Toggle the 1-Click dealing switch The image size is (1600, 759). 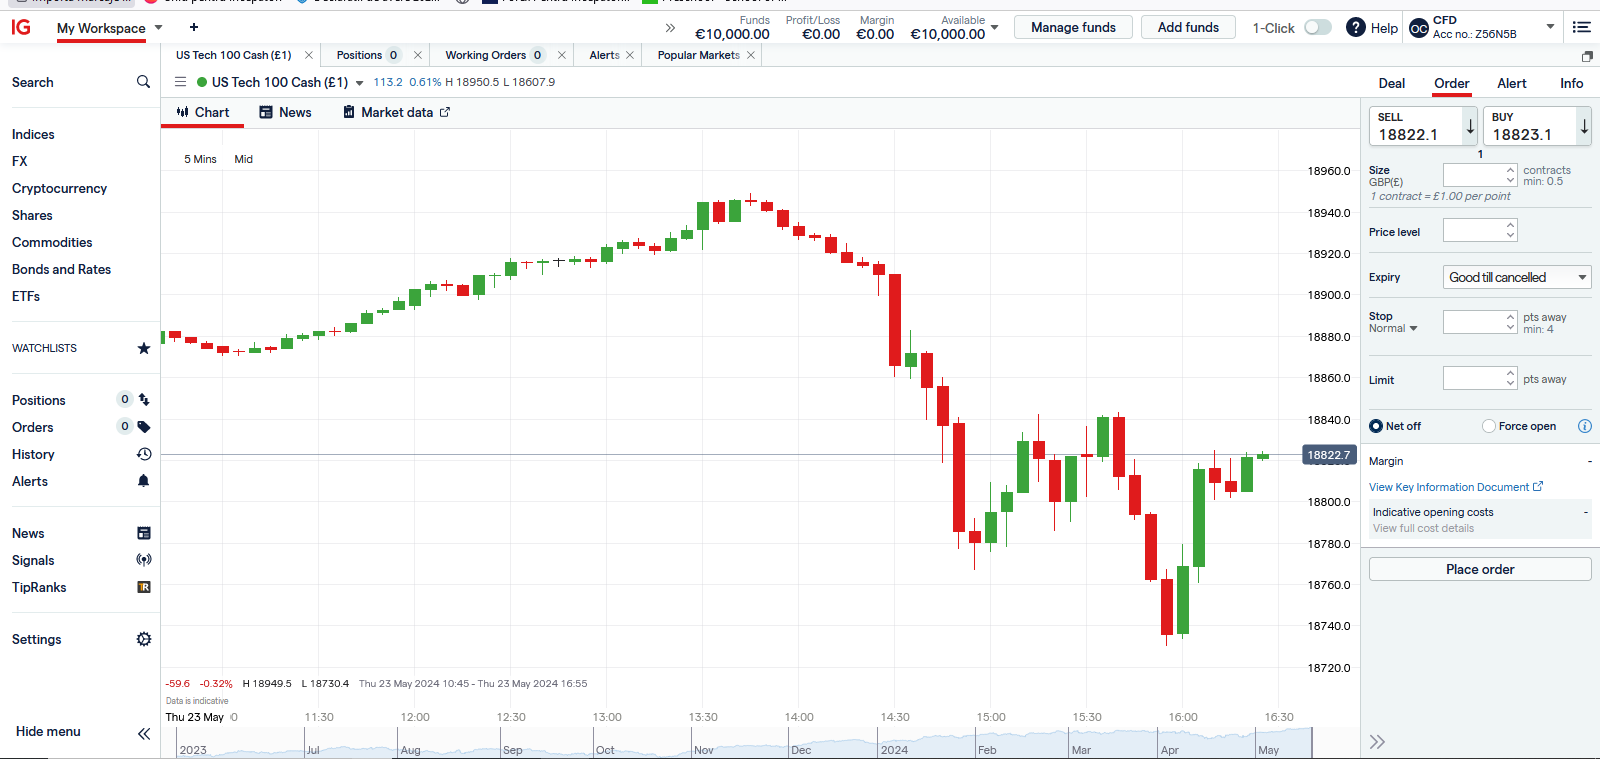coord(1318,27)
